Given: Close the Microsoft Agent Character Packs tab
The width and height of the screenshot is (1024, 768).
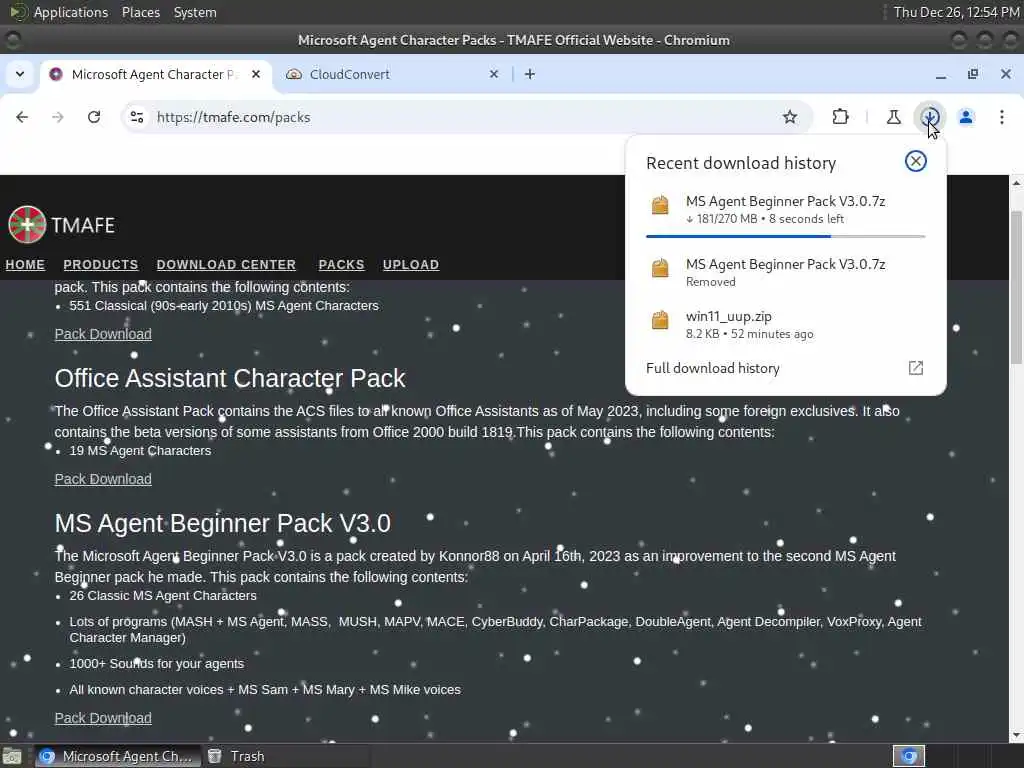Looking at the screenshot, I should [x=256, y=74].
